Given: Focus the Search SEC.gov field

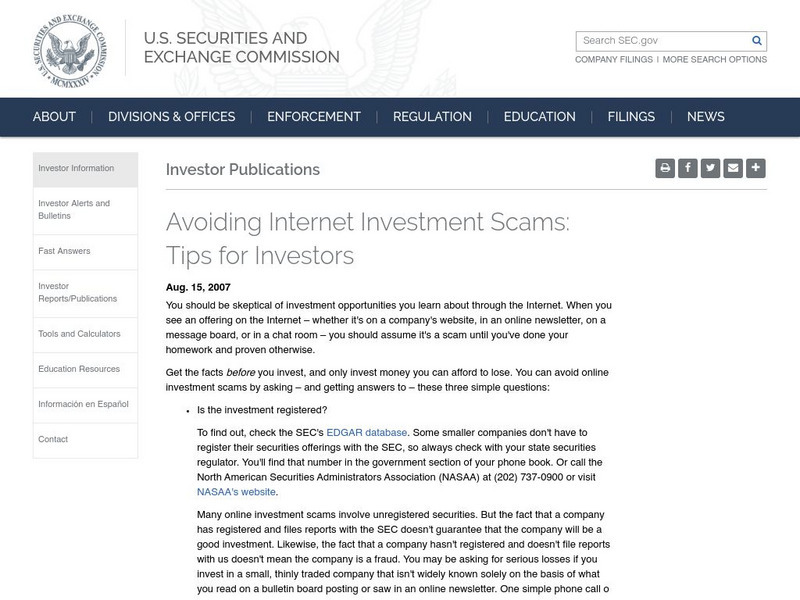Looking at the screenshot, I should click(663, 41).
